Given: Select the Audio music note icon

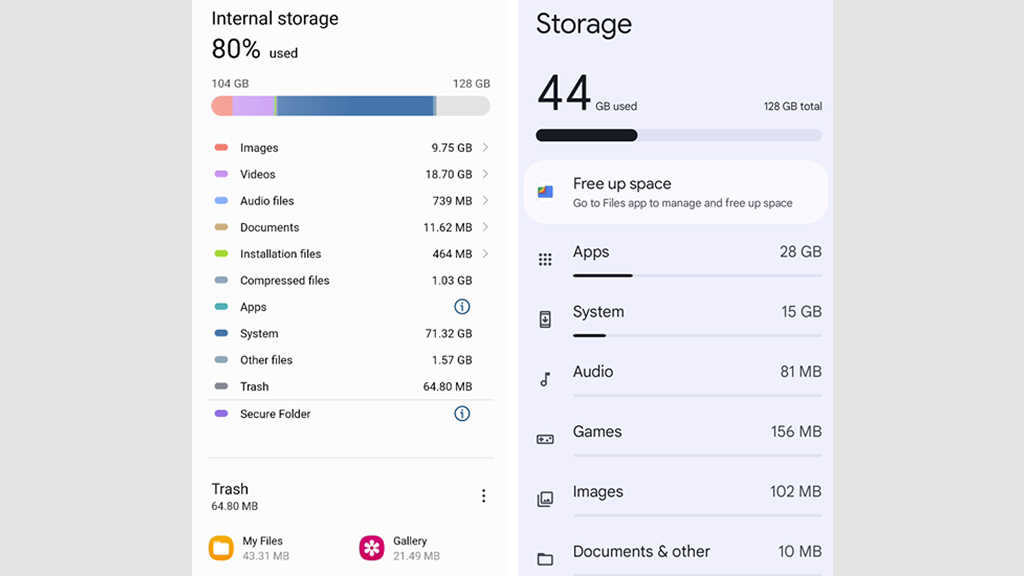Looking at the screenshot, I should click(545, 378).
